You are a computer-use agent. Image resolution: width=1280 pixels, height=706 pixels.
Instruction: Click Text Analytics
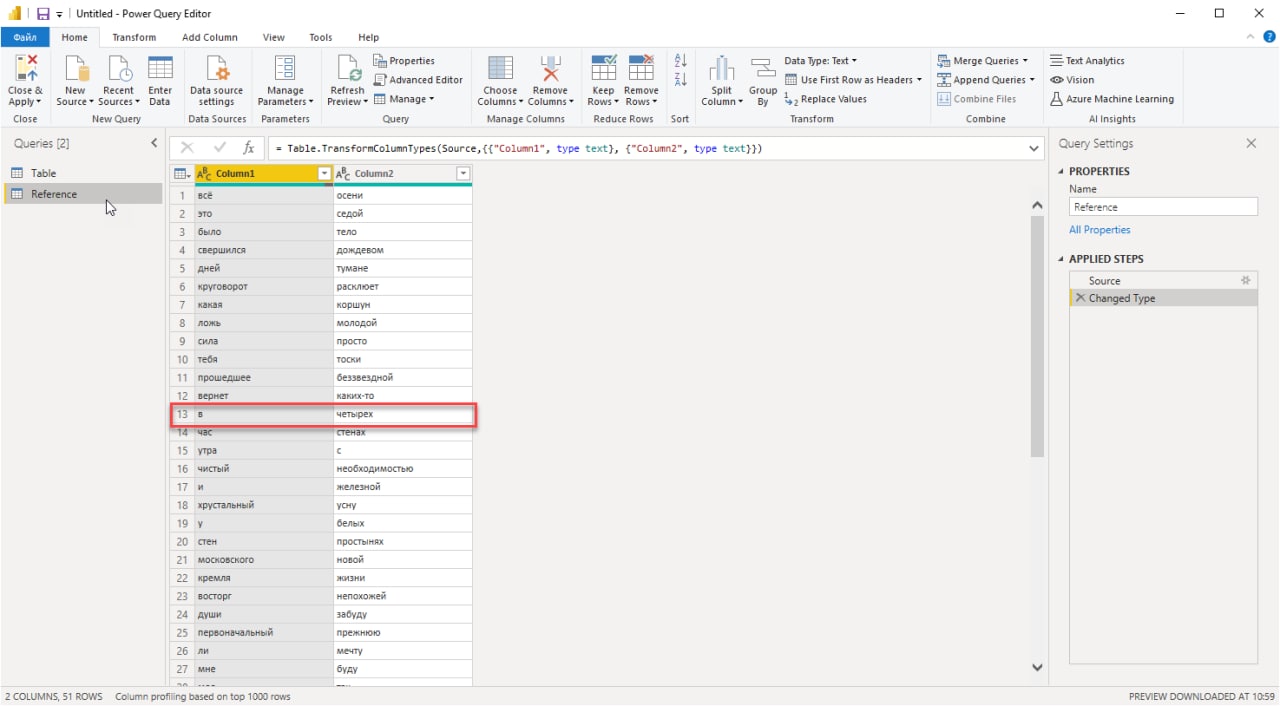[1087, 61]
